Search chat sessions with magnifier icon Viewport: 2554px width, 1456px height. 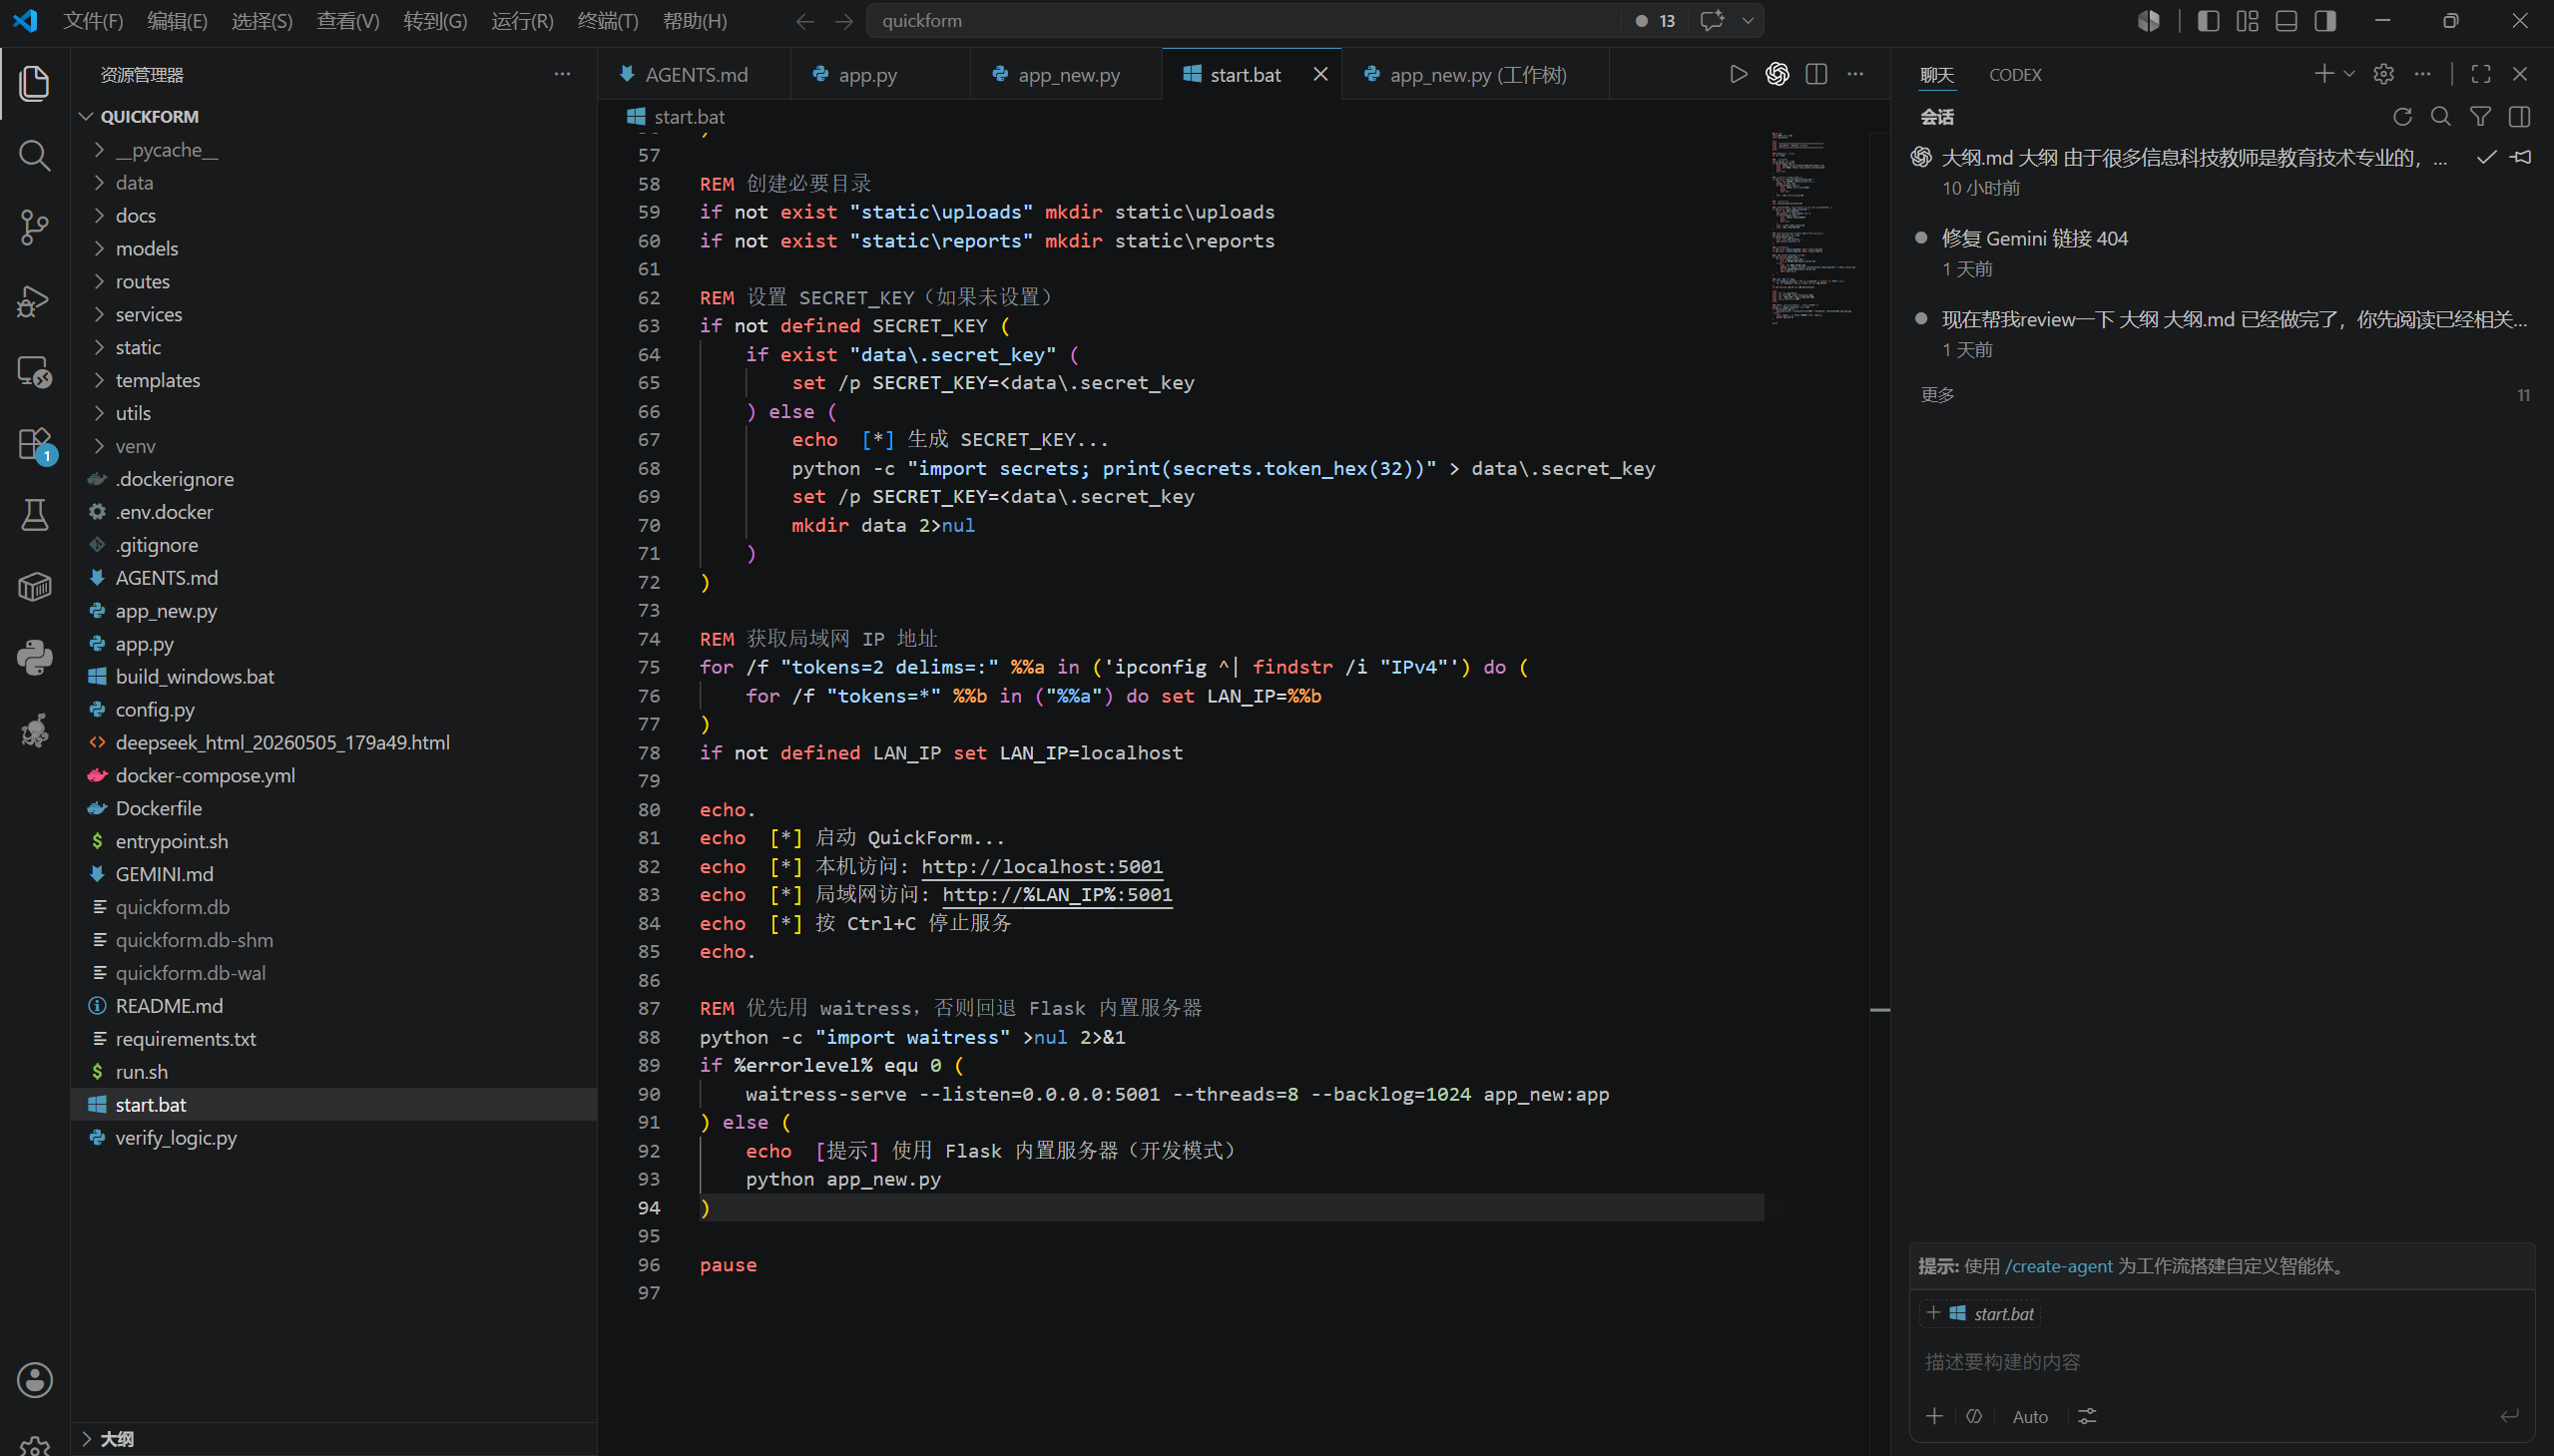coord(2441,117)
